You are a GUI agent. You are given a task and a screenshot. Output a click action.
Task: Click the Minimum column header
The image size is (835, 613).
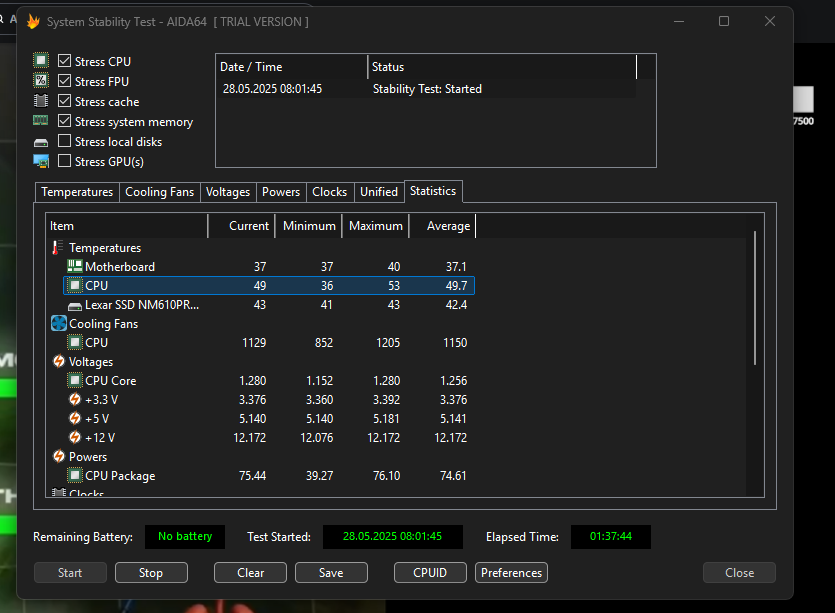pyautogui.click(x=308, y=226)
